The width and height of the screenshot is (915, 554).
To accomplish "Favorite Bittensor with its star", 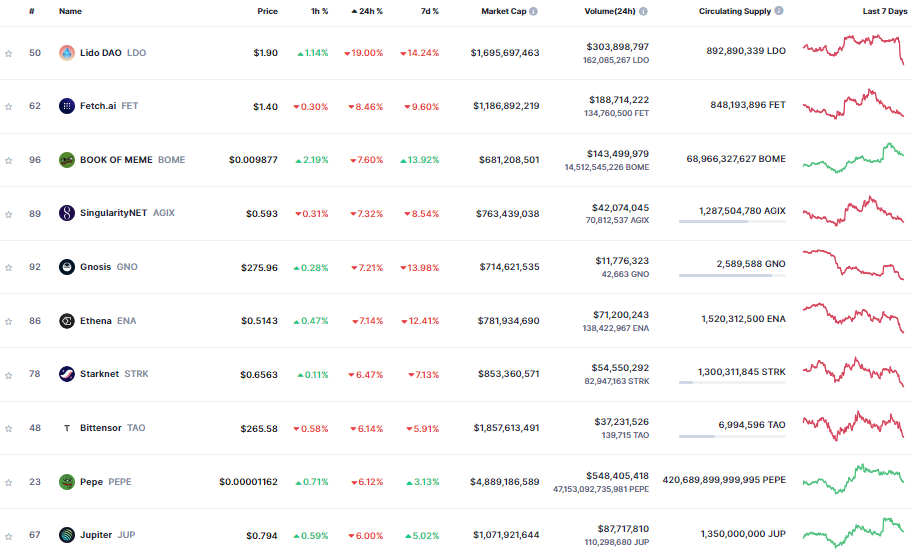I will pyautogui.click(x=9, y=429).
